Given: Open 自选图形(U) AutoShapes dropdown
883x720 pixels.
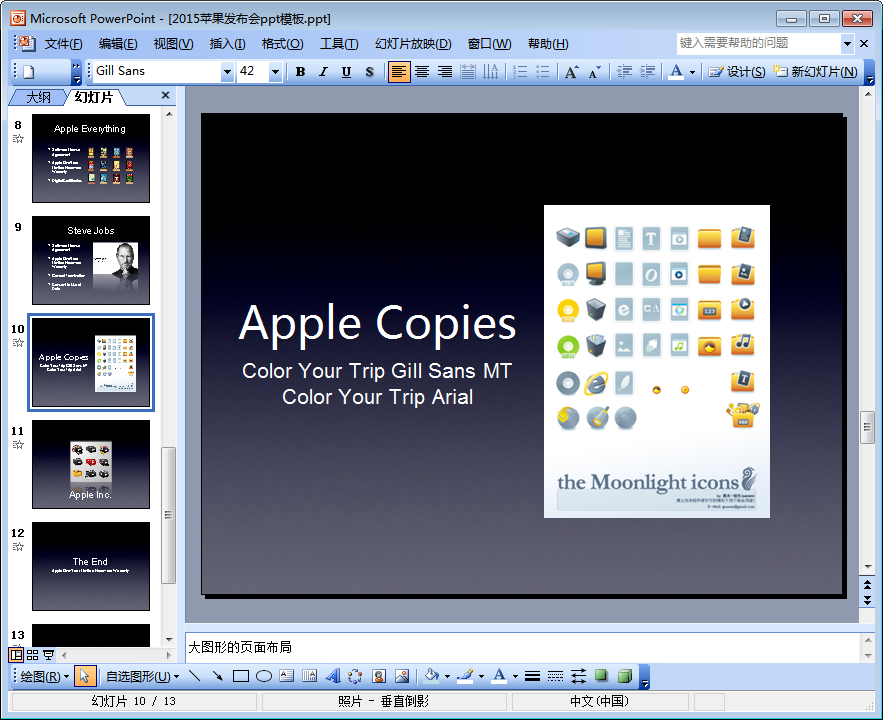Looking at the screenshot, I should pyautogui.click(x=142, y=676).
